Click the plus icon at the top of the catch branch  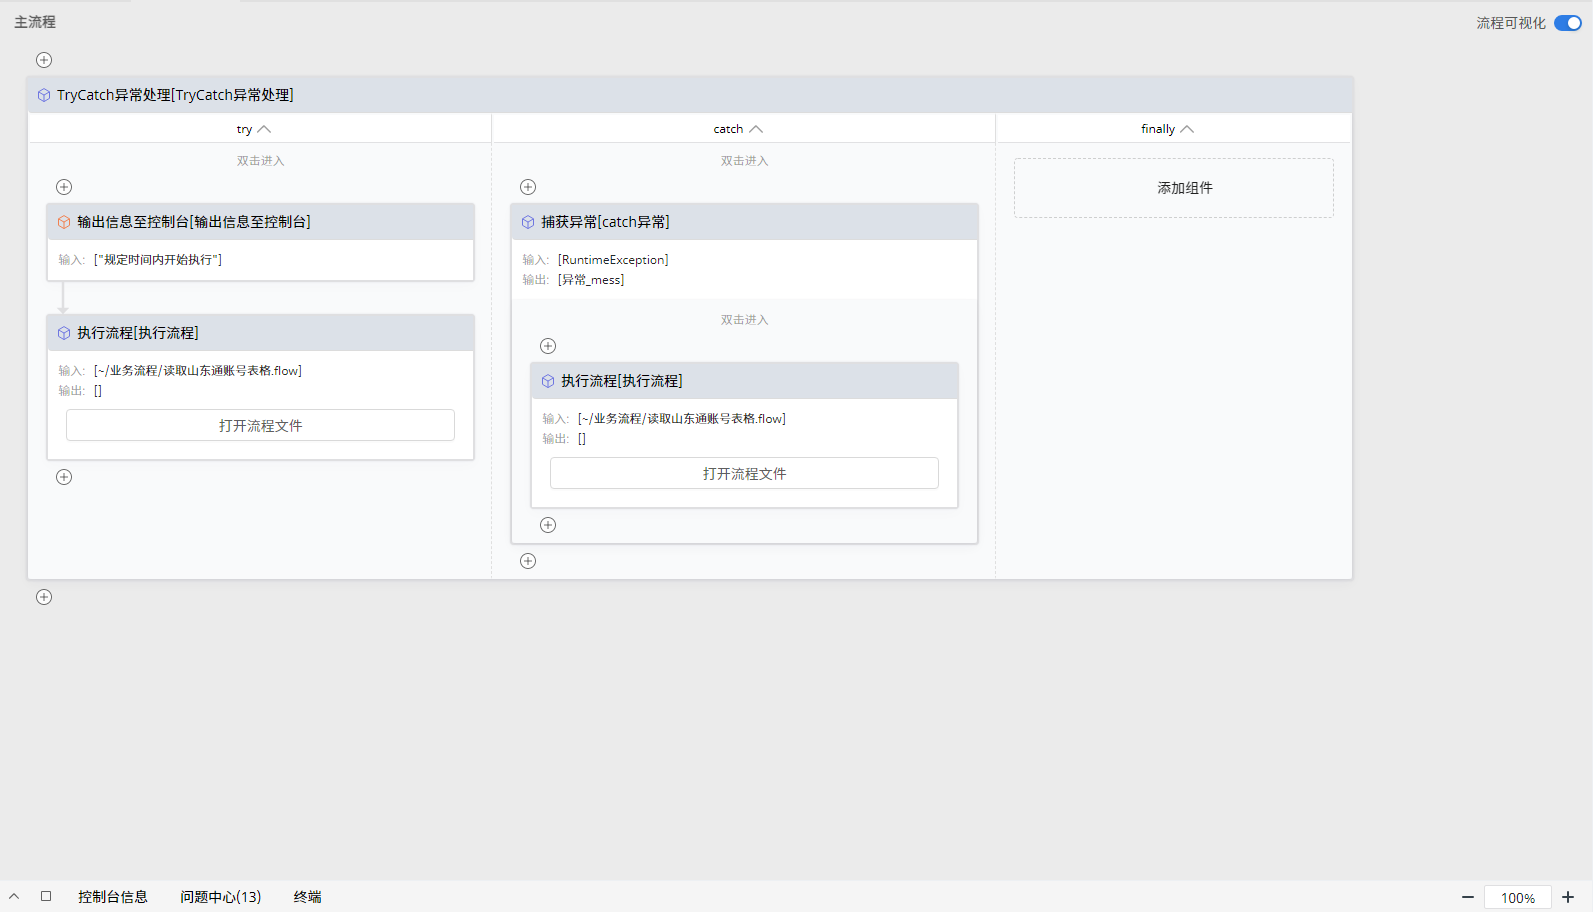[528, 187]
